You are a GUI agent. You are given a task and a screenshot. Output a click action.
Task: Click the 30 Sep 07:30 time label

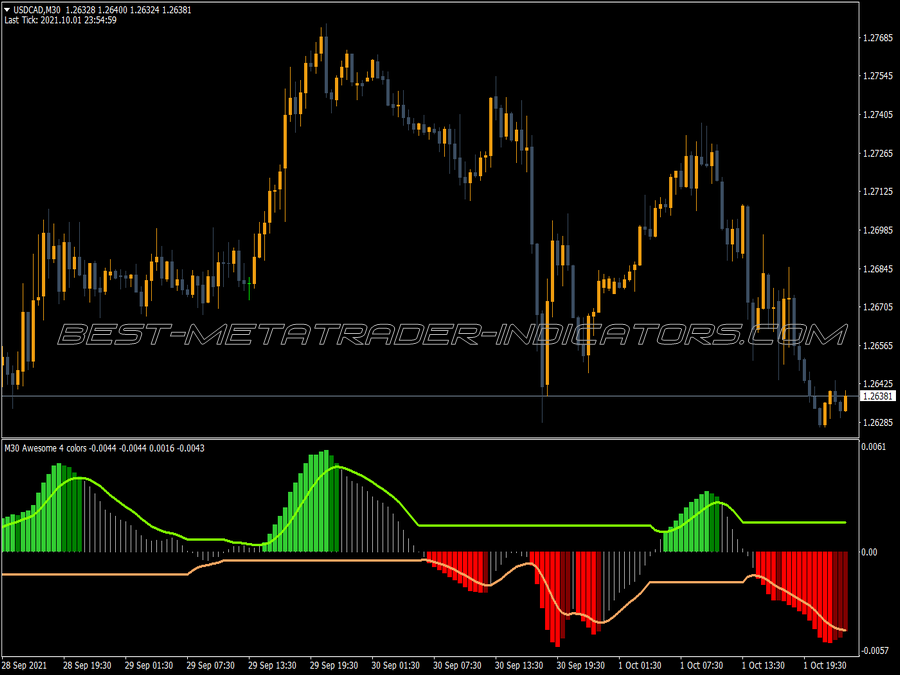point(457,665)
